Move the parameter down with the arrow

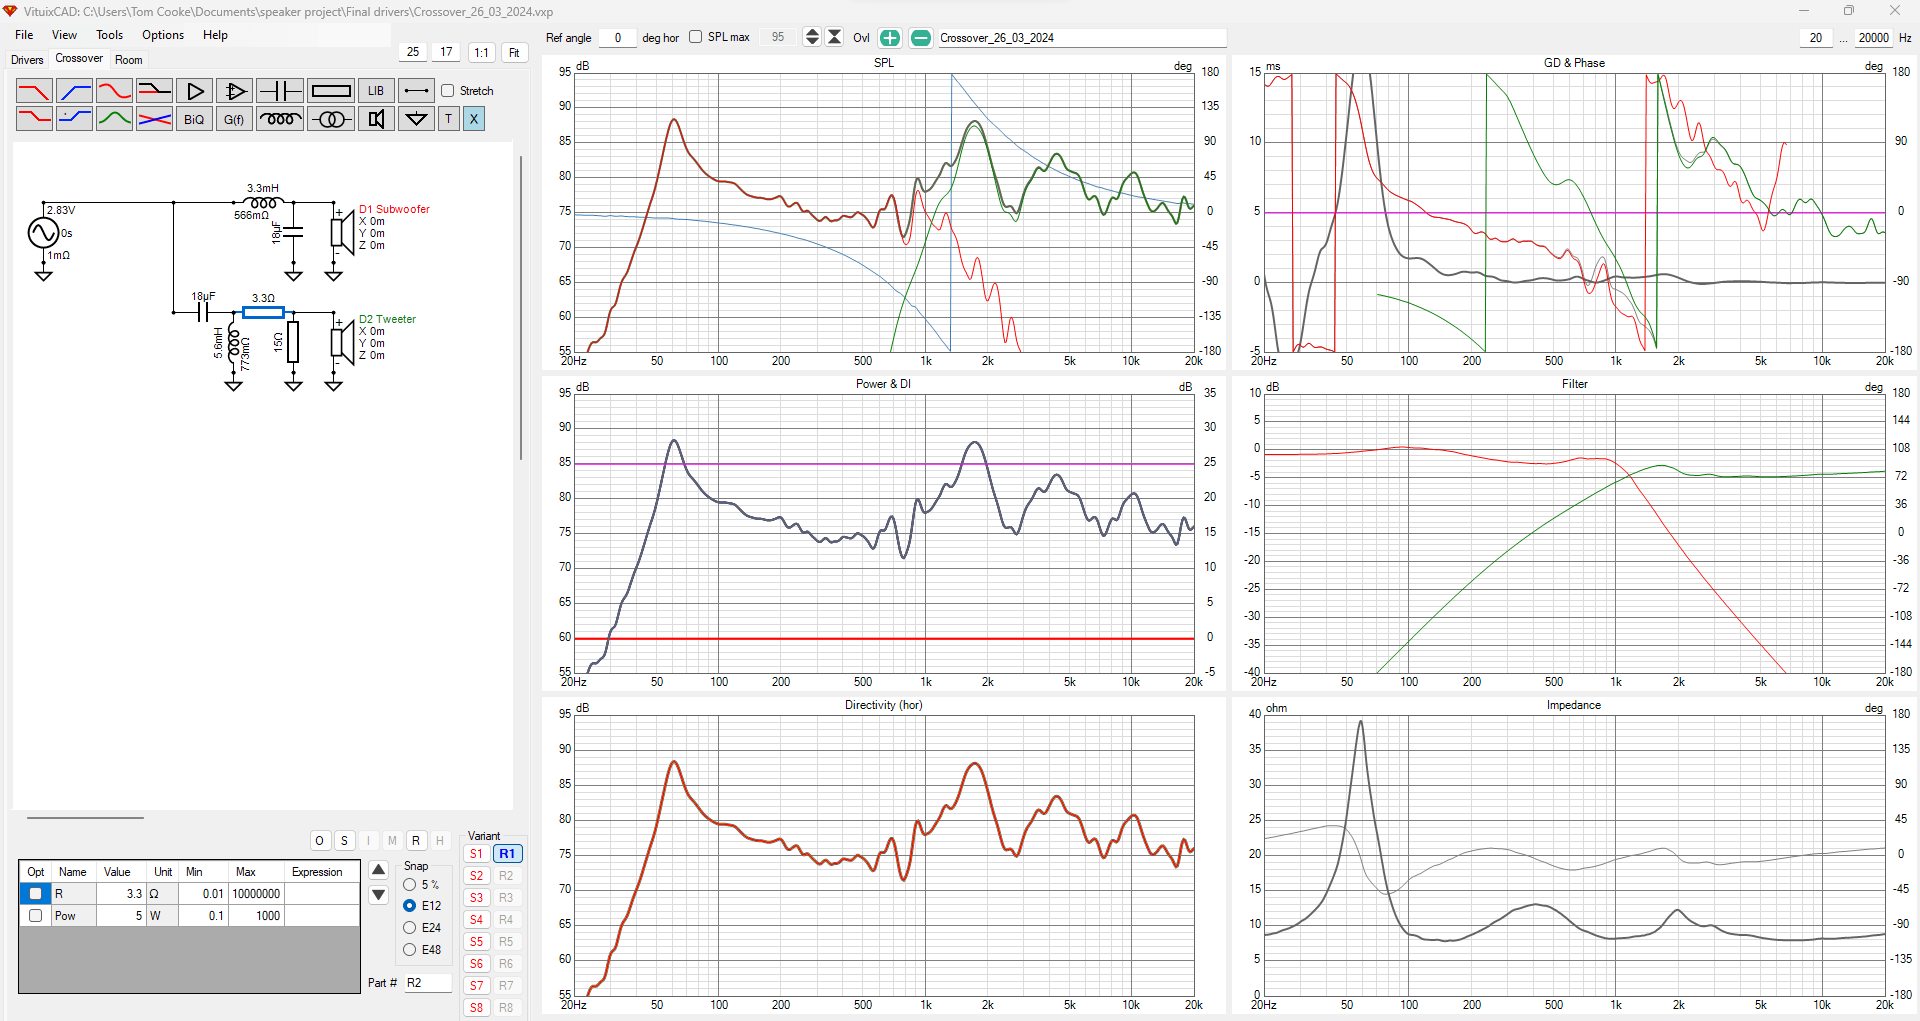[x=378, y=895]
